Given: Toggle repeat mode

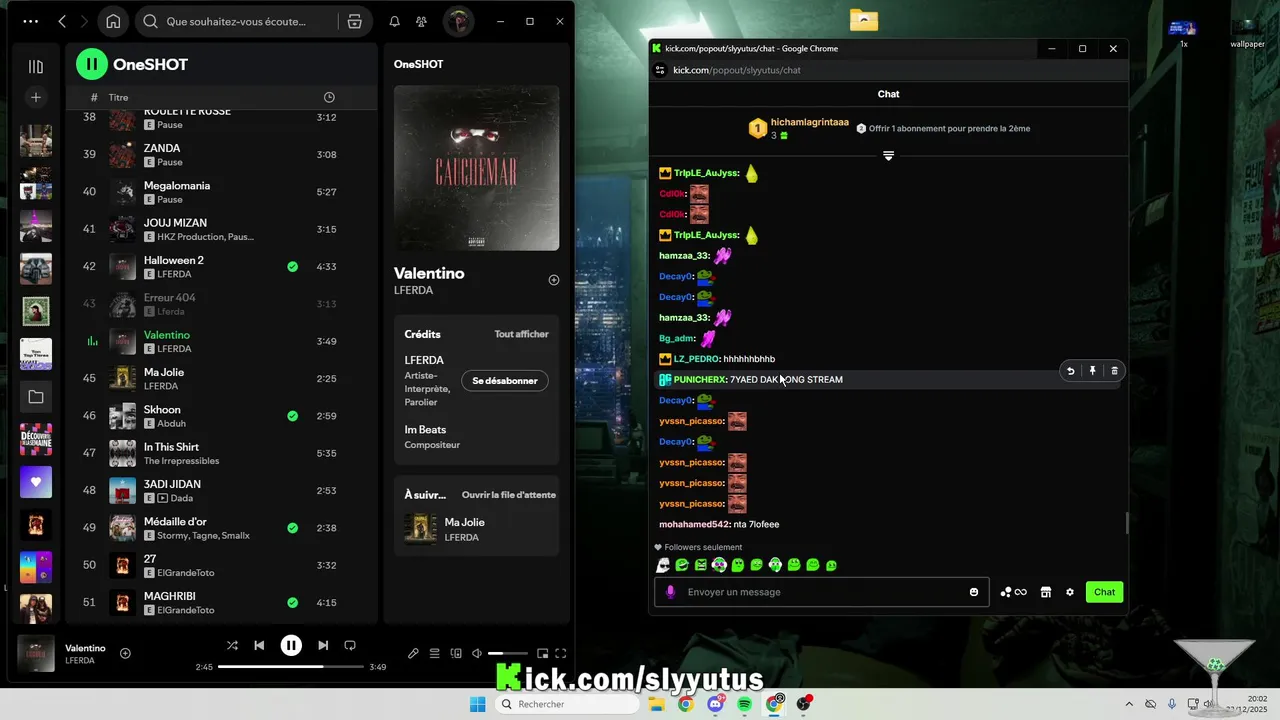Looking at the screenshot, I should click(x=350, y=646).
